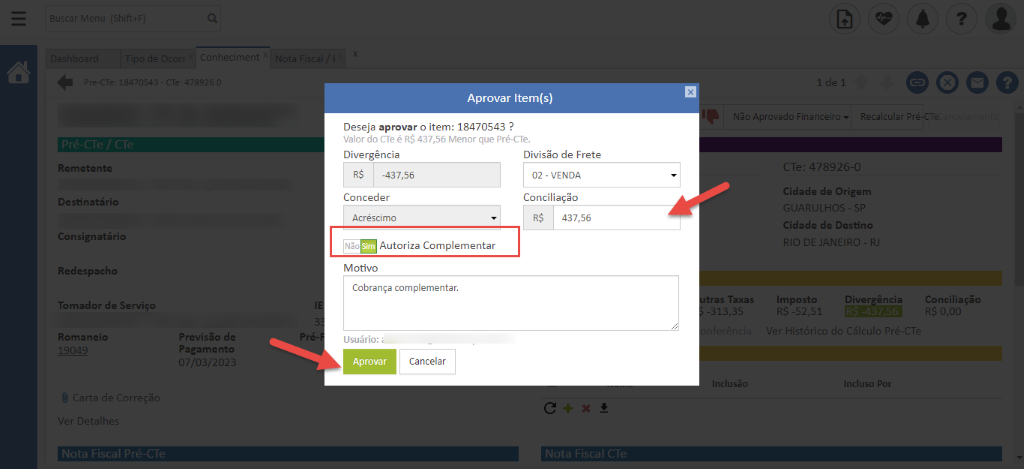Switch to the Tipo de Ocorr tab
The width and height of the screenshot is (1024, 469).
coord(157,58)
